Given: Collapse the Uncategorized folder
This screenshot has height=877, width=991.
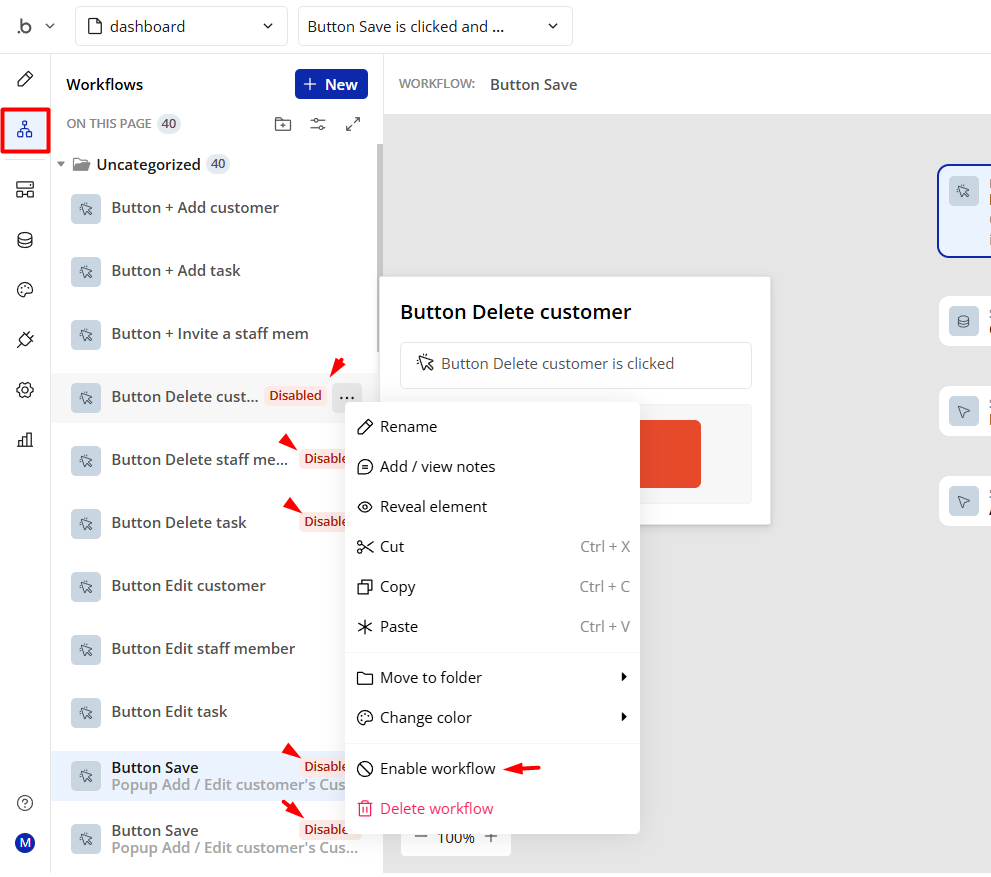Looking at the screenshot, I should coord(62,164).
